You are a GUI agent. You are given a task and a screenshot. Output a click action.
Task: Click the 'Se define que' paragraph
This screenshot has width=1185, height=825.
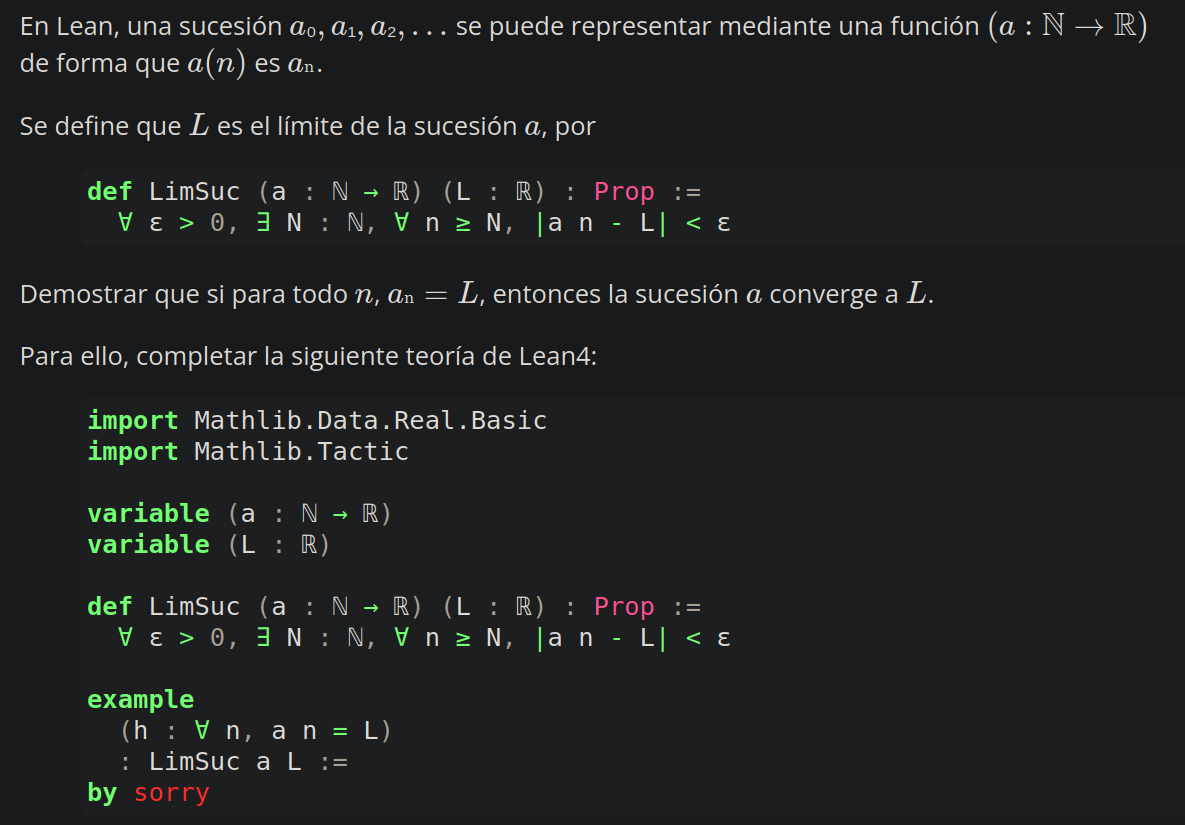pos(308,127)
